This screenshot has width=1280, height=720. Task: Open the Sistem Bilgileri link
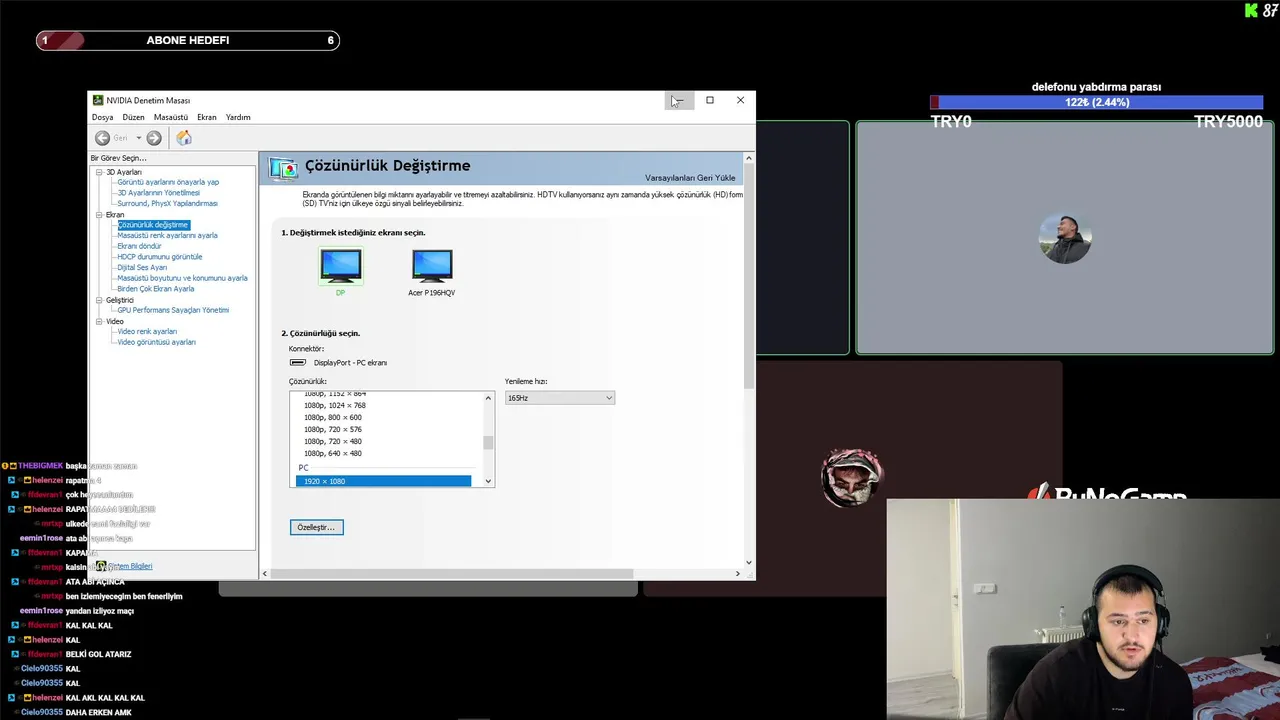pyautogui.click(x=130, y=566)
